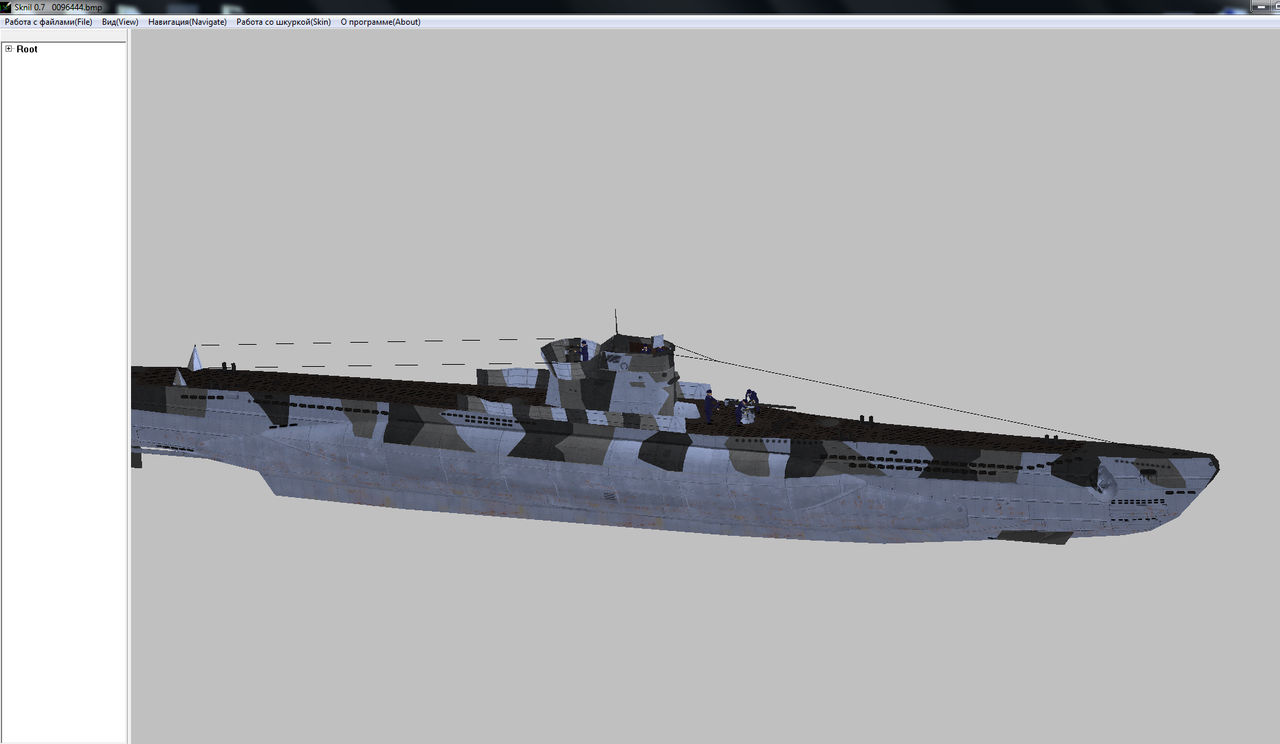Open the Вид(View) menu
Viewport: 1280px width, 744px height.
coord(120,22)
